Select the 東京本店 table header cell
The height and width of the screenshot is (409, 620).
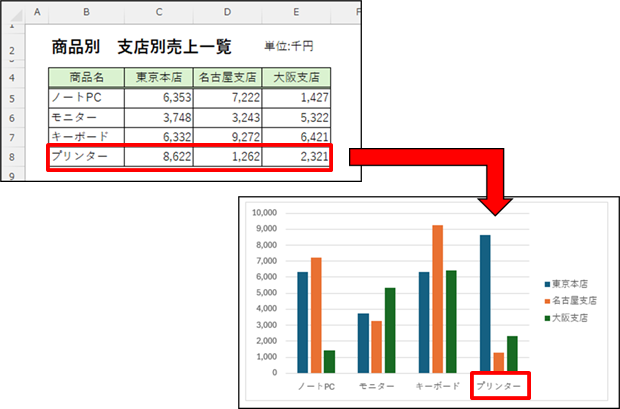[x=158, y=78]
